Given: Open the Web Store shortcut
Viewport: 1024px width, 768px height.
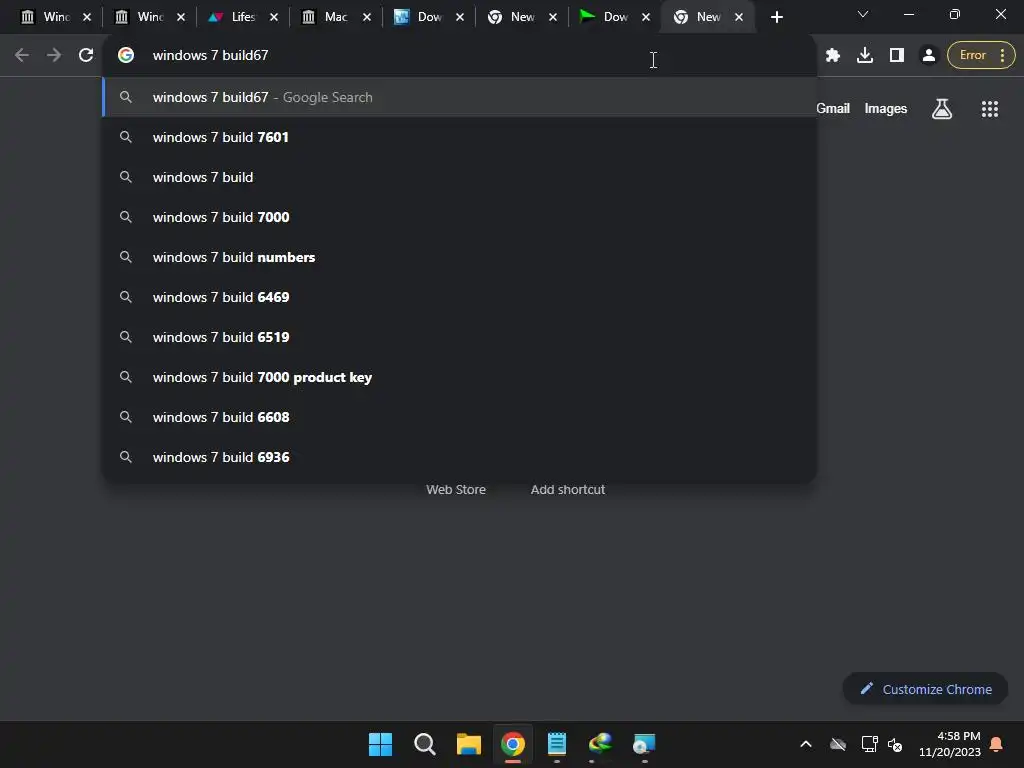Looking at the screenshot, I should tap(456, 489).
